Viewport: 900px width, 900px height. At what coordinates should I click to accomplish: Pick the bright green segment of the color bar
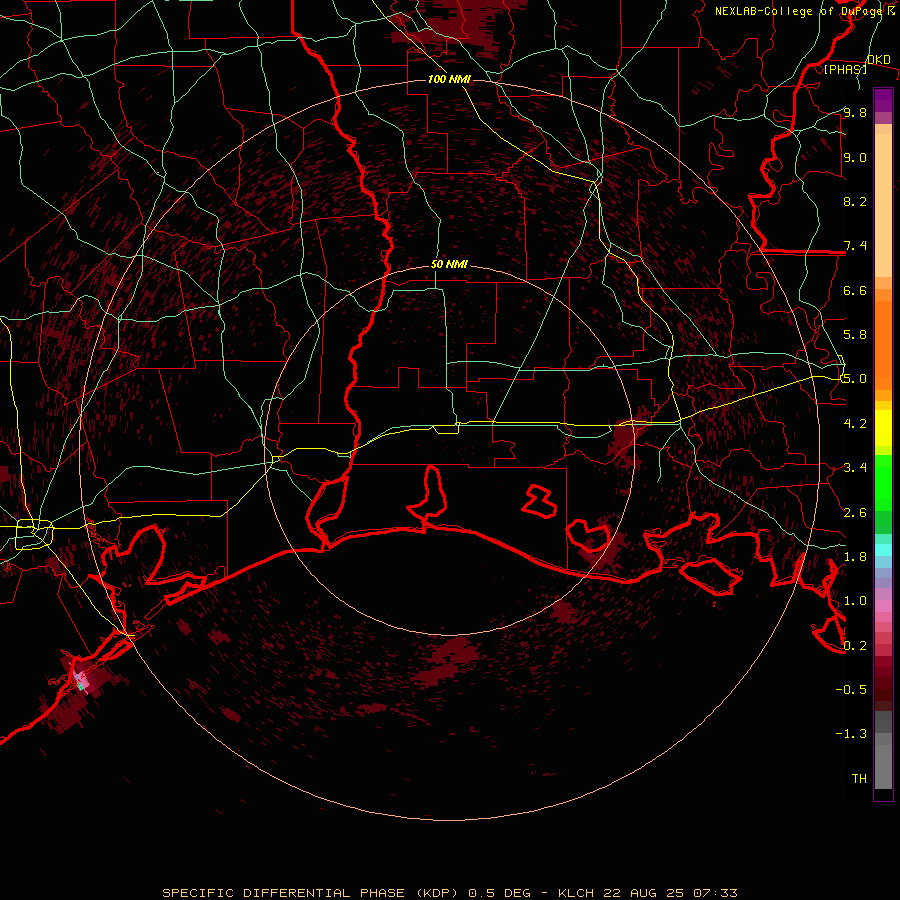click(883, 484)
